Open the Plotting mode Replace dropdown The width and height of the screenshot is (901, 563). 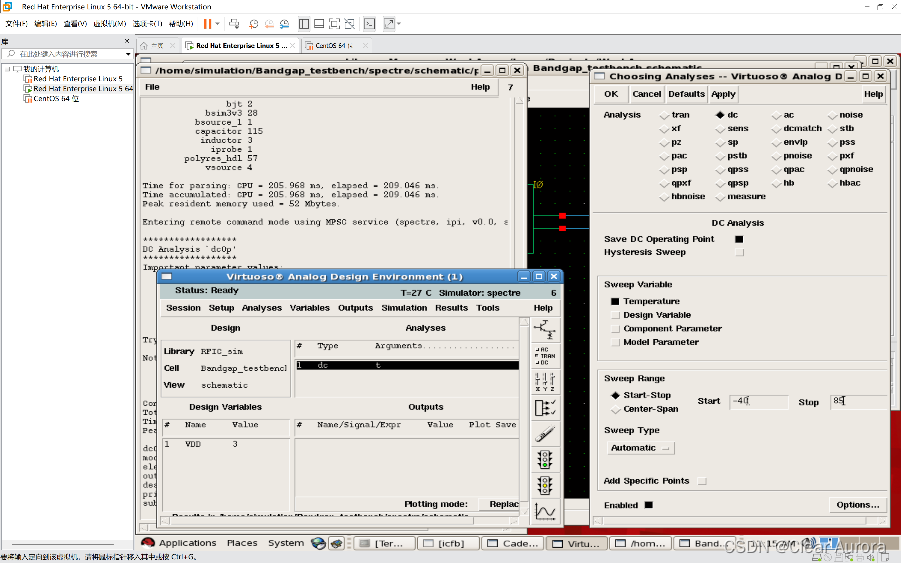click(499, 504)
